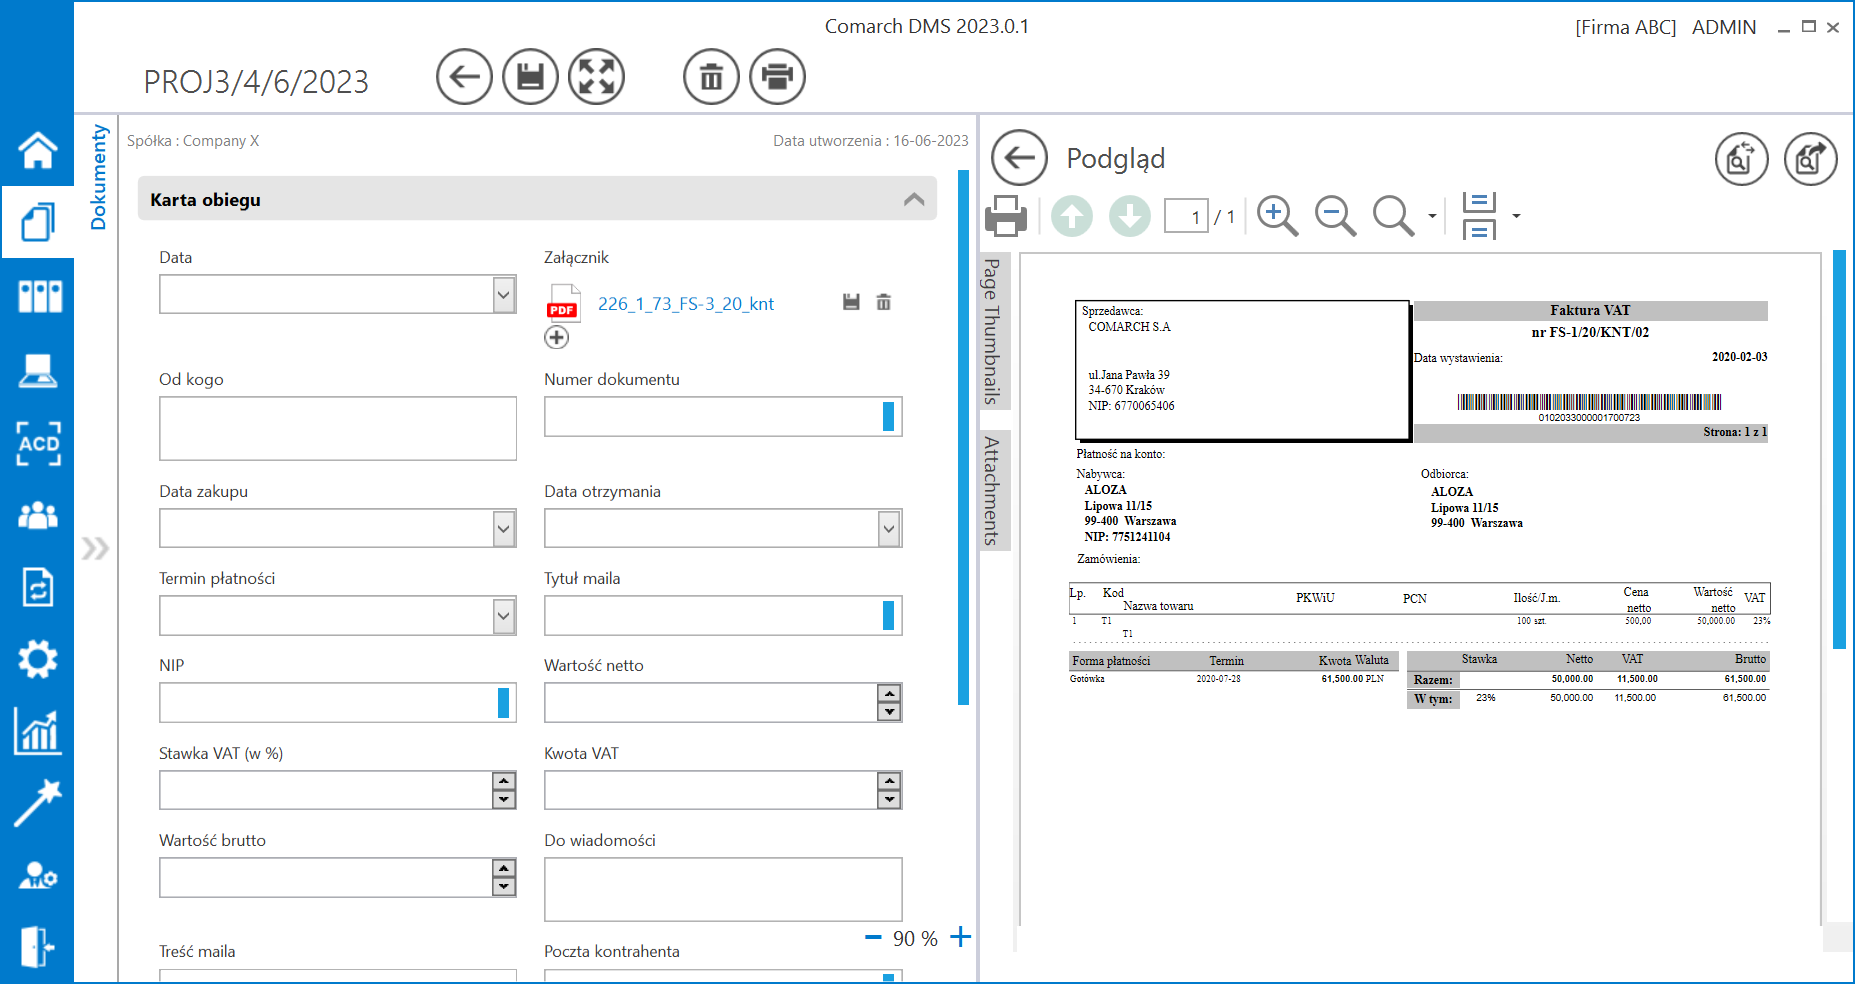Delete the attachment 226_1_73_FS-3_20_knt
1855x984 pixels.
(x=884, y=302)
